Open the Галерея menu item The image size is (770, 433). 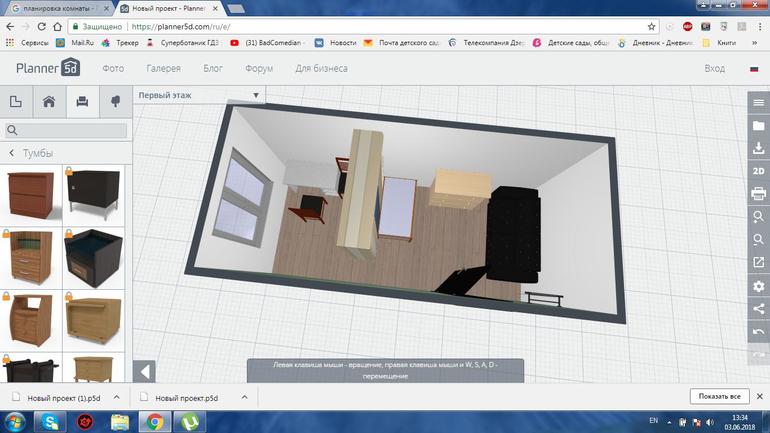[164, 69]
